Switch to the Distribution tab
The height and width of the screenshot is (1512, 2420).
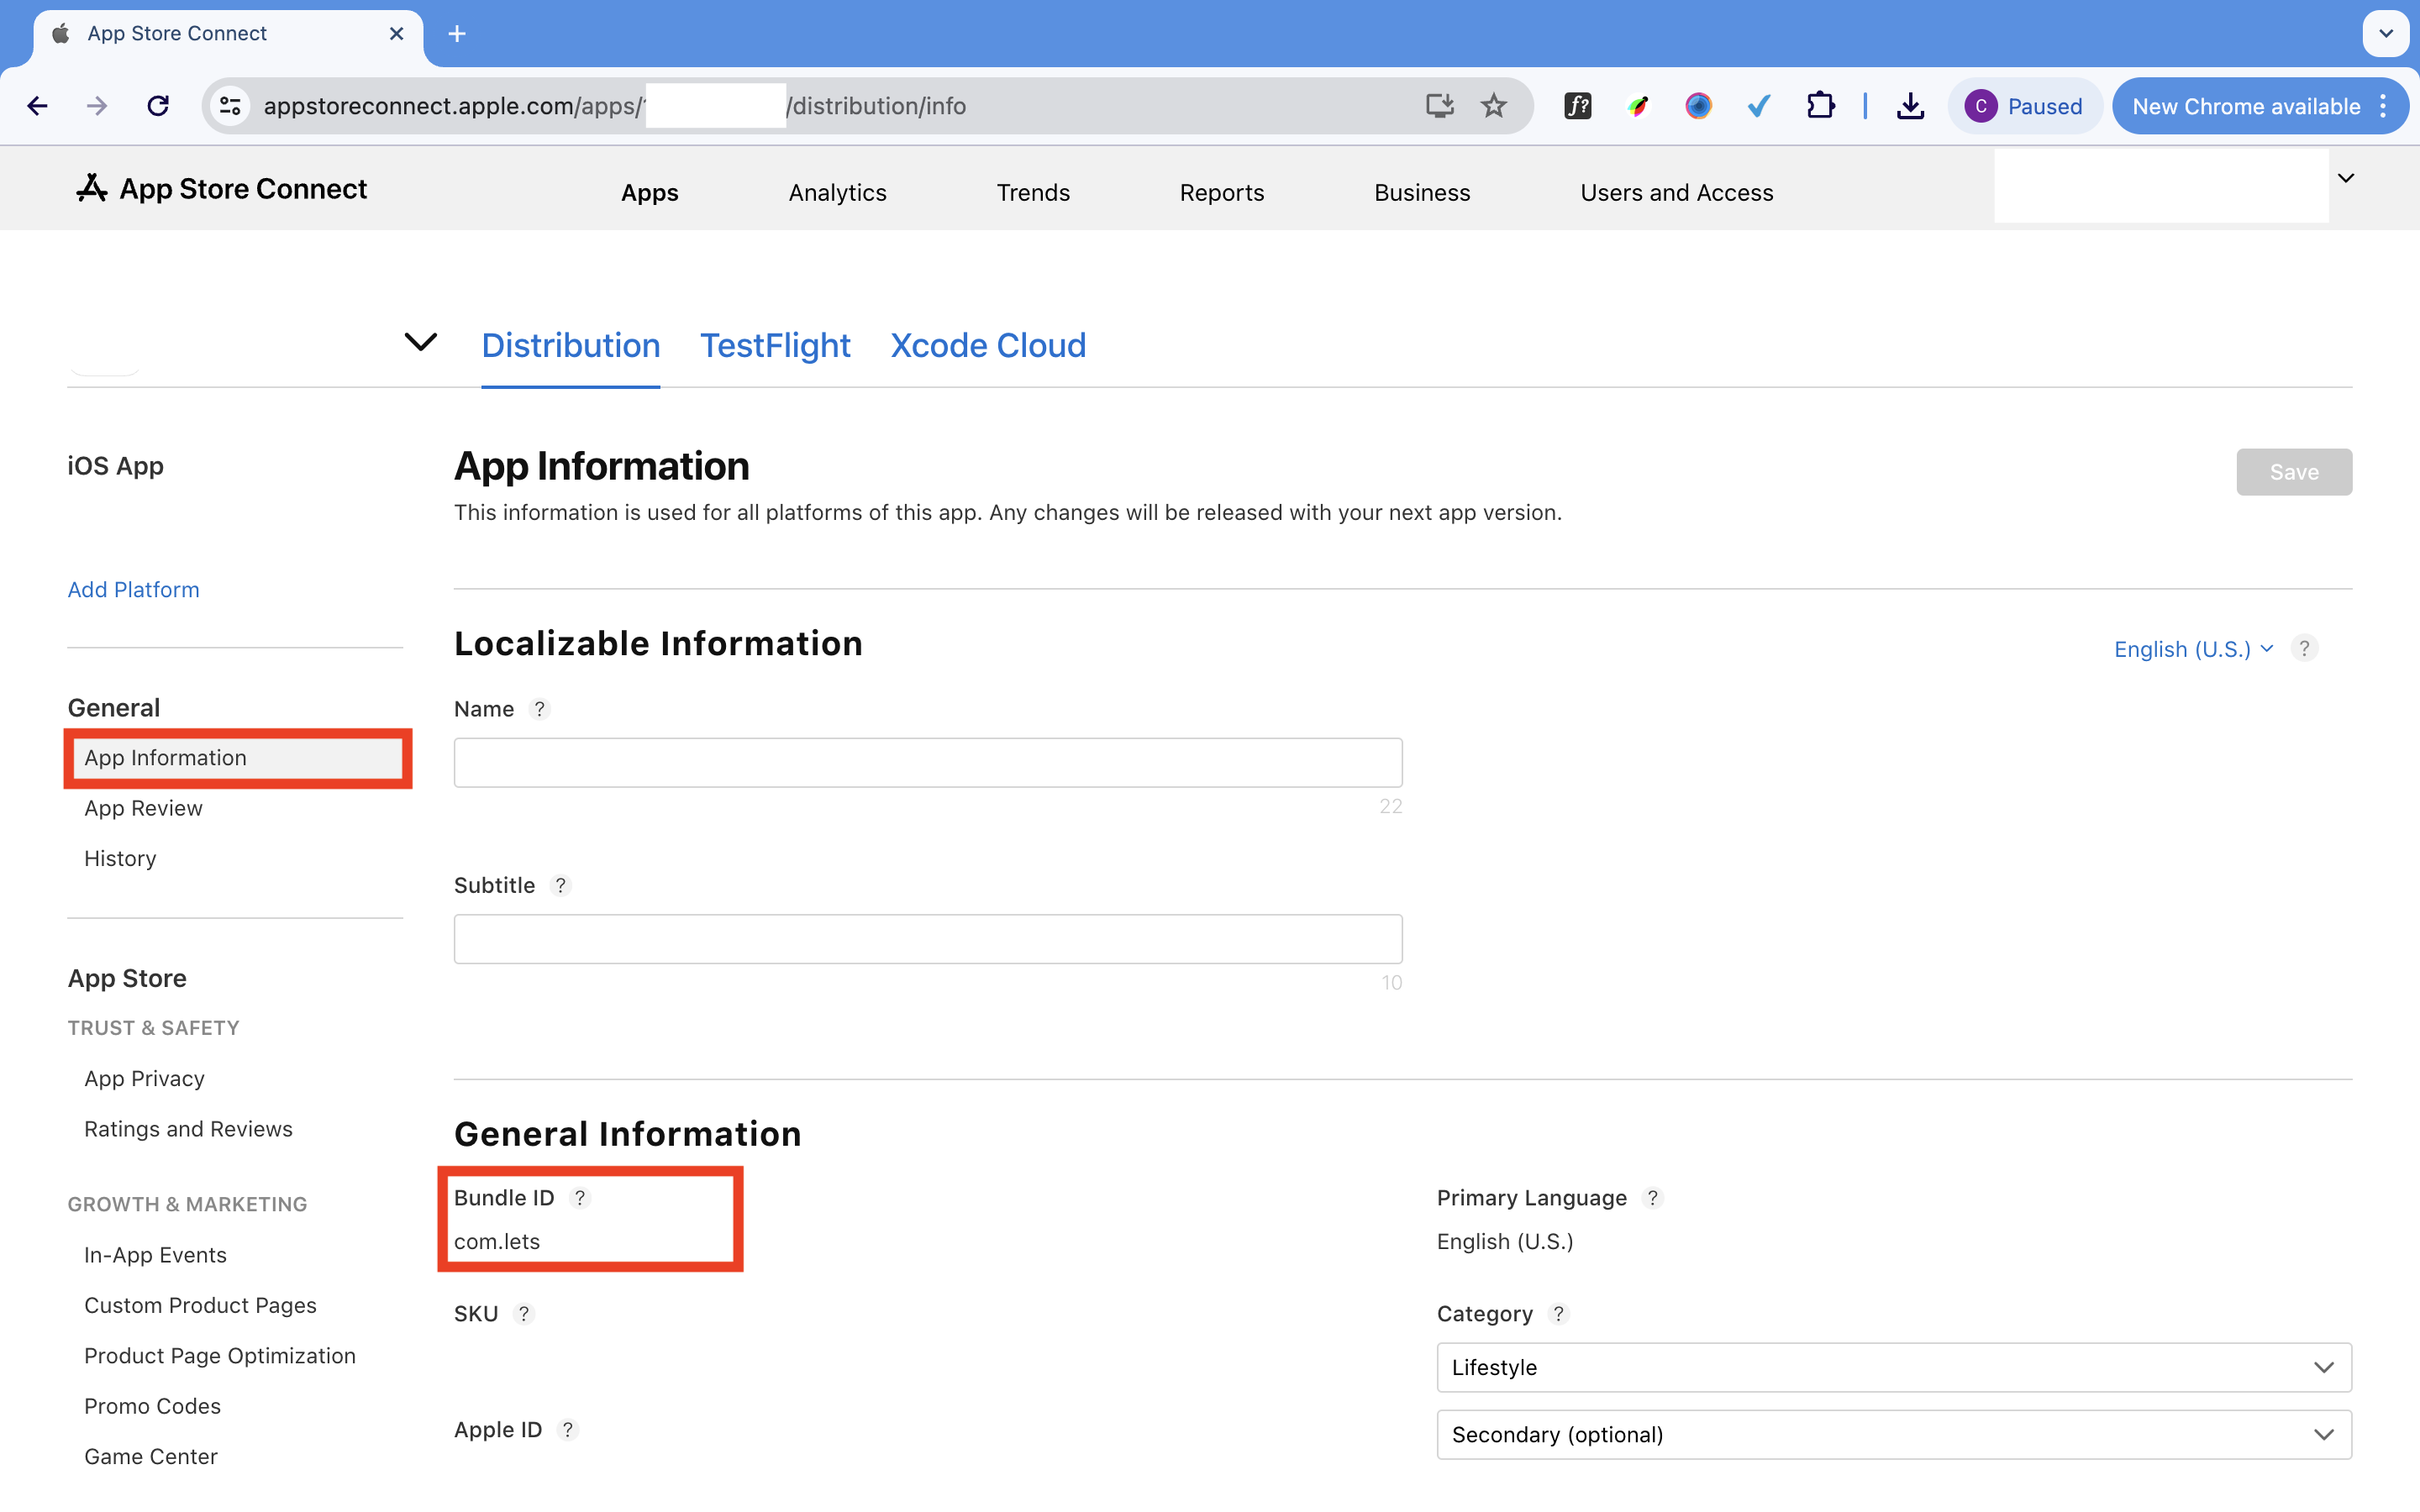[x=571, y=345]
